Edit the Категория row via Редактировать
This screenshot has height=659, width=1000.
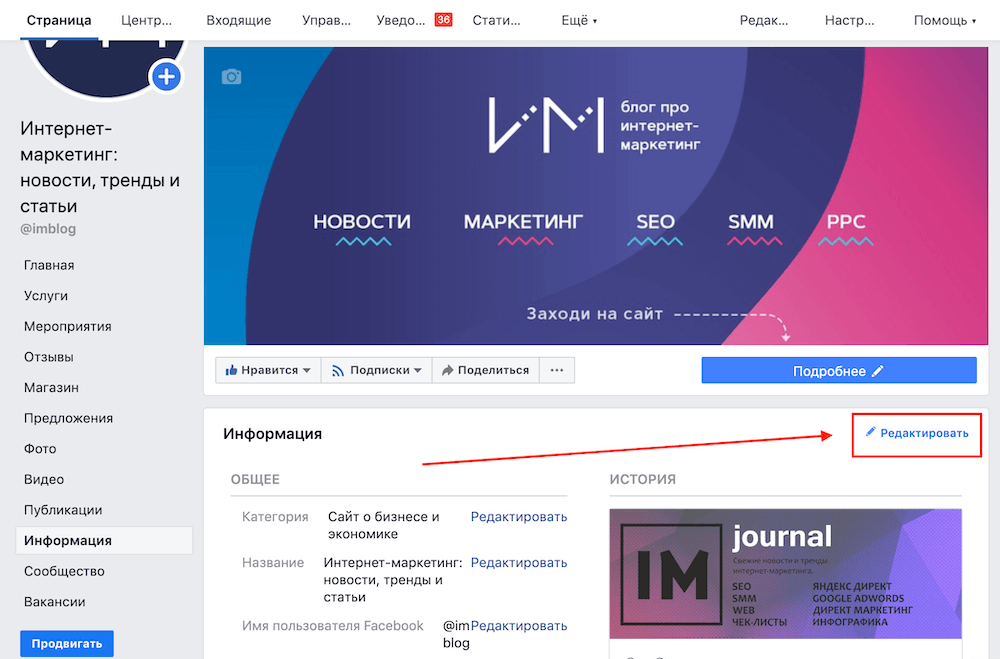pos(518,517)
